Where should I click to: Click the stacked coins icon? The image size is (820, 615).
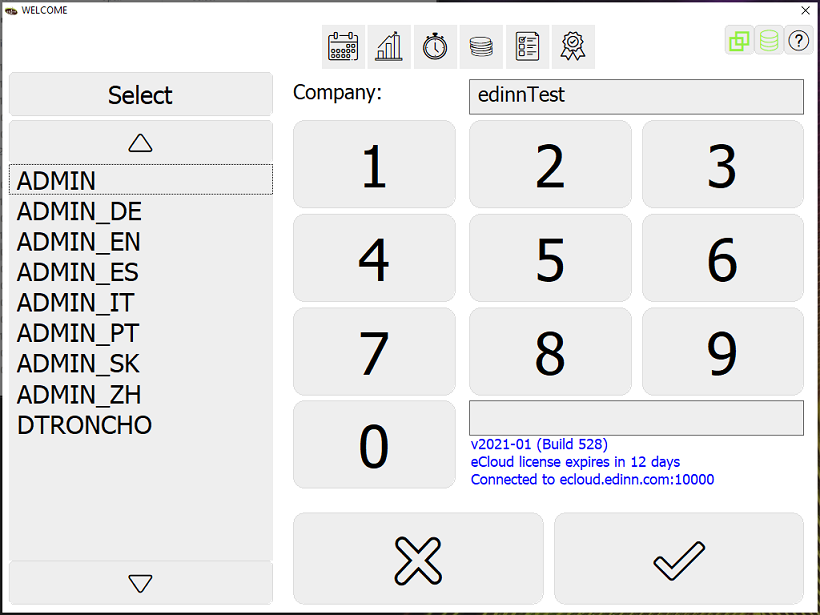tap(481, 47)
